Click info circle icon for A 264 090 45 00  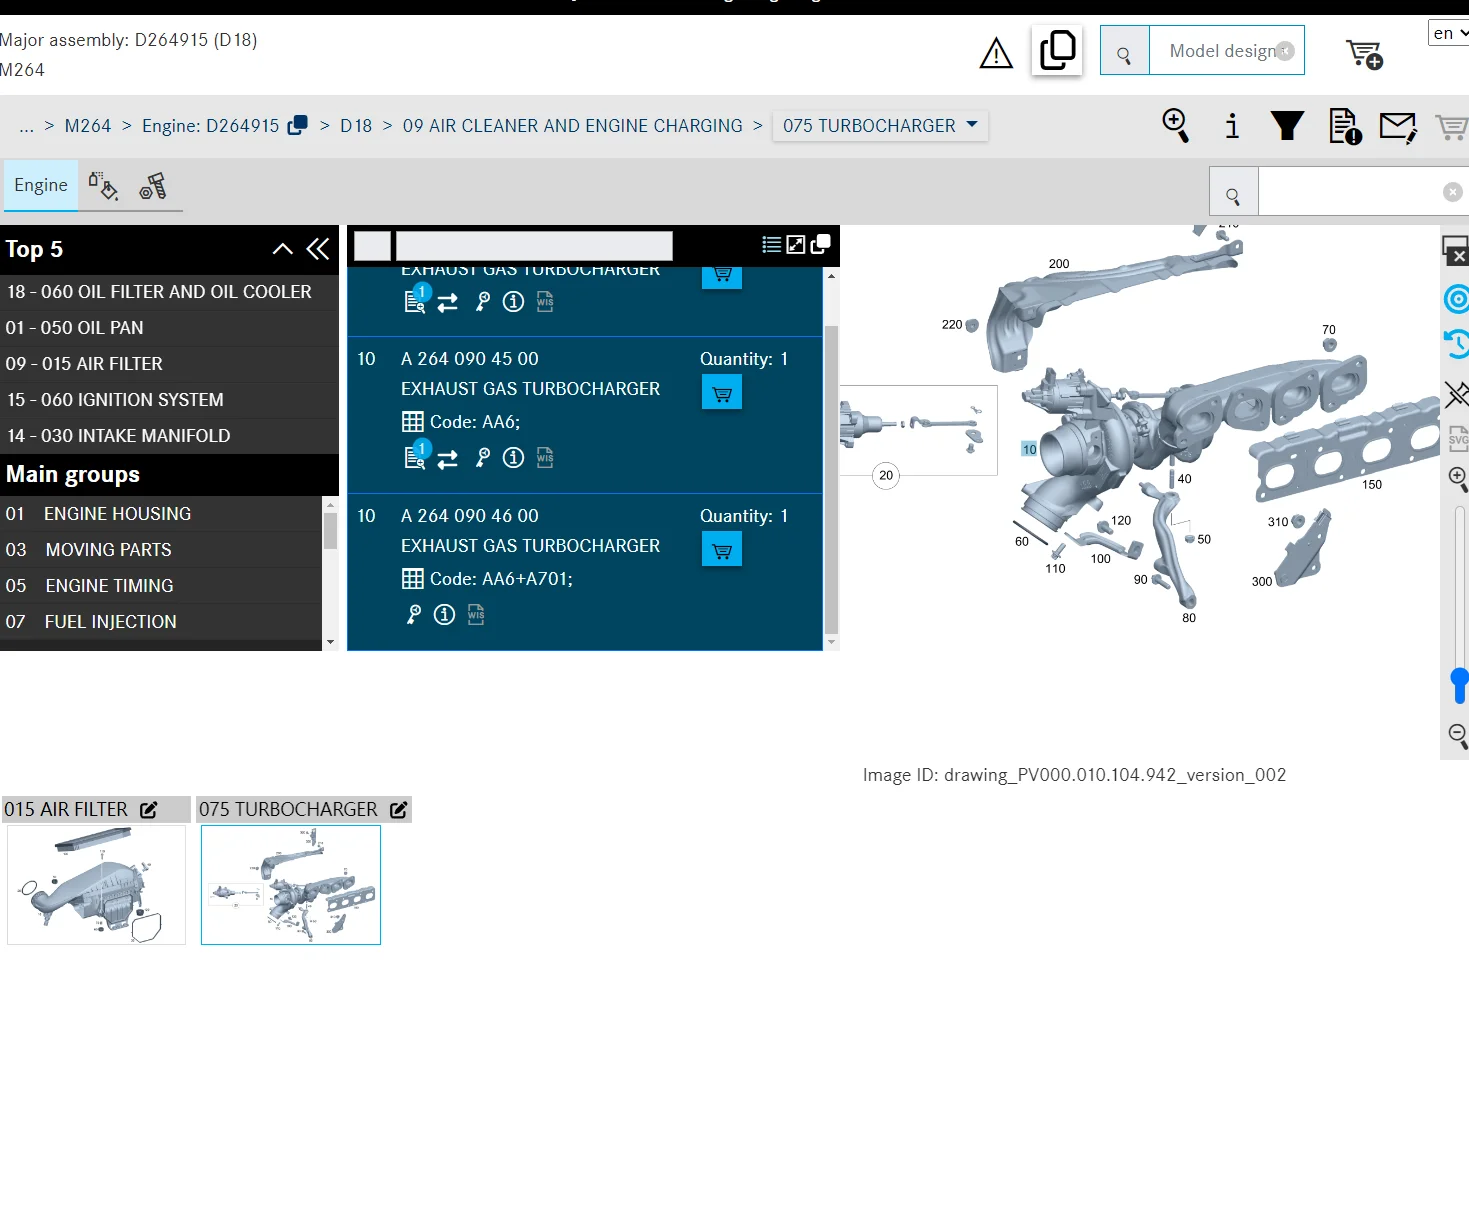point(513,458)
